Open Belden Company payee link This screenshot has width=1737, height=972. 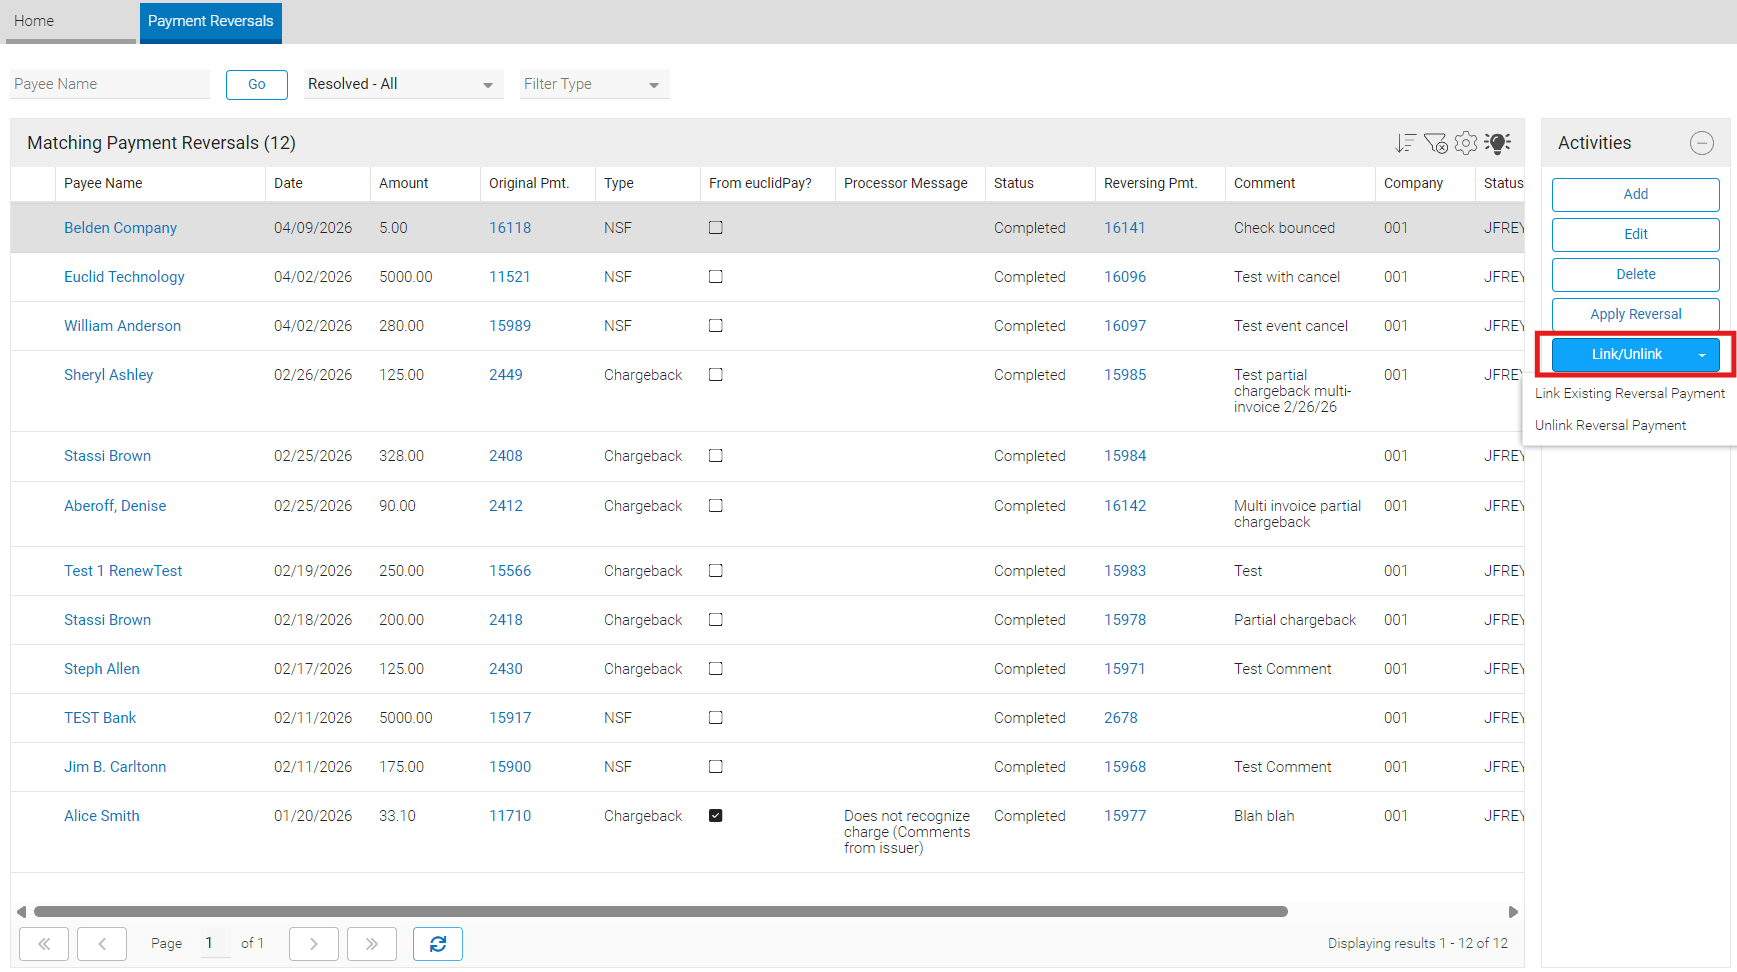click(120, 228)
